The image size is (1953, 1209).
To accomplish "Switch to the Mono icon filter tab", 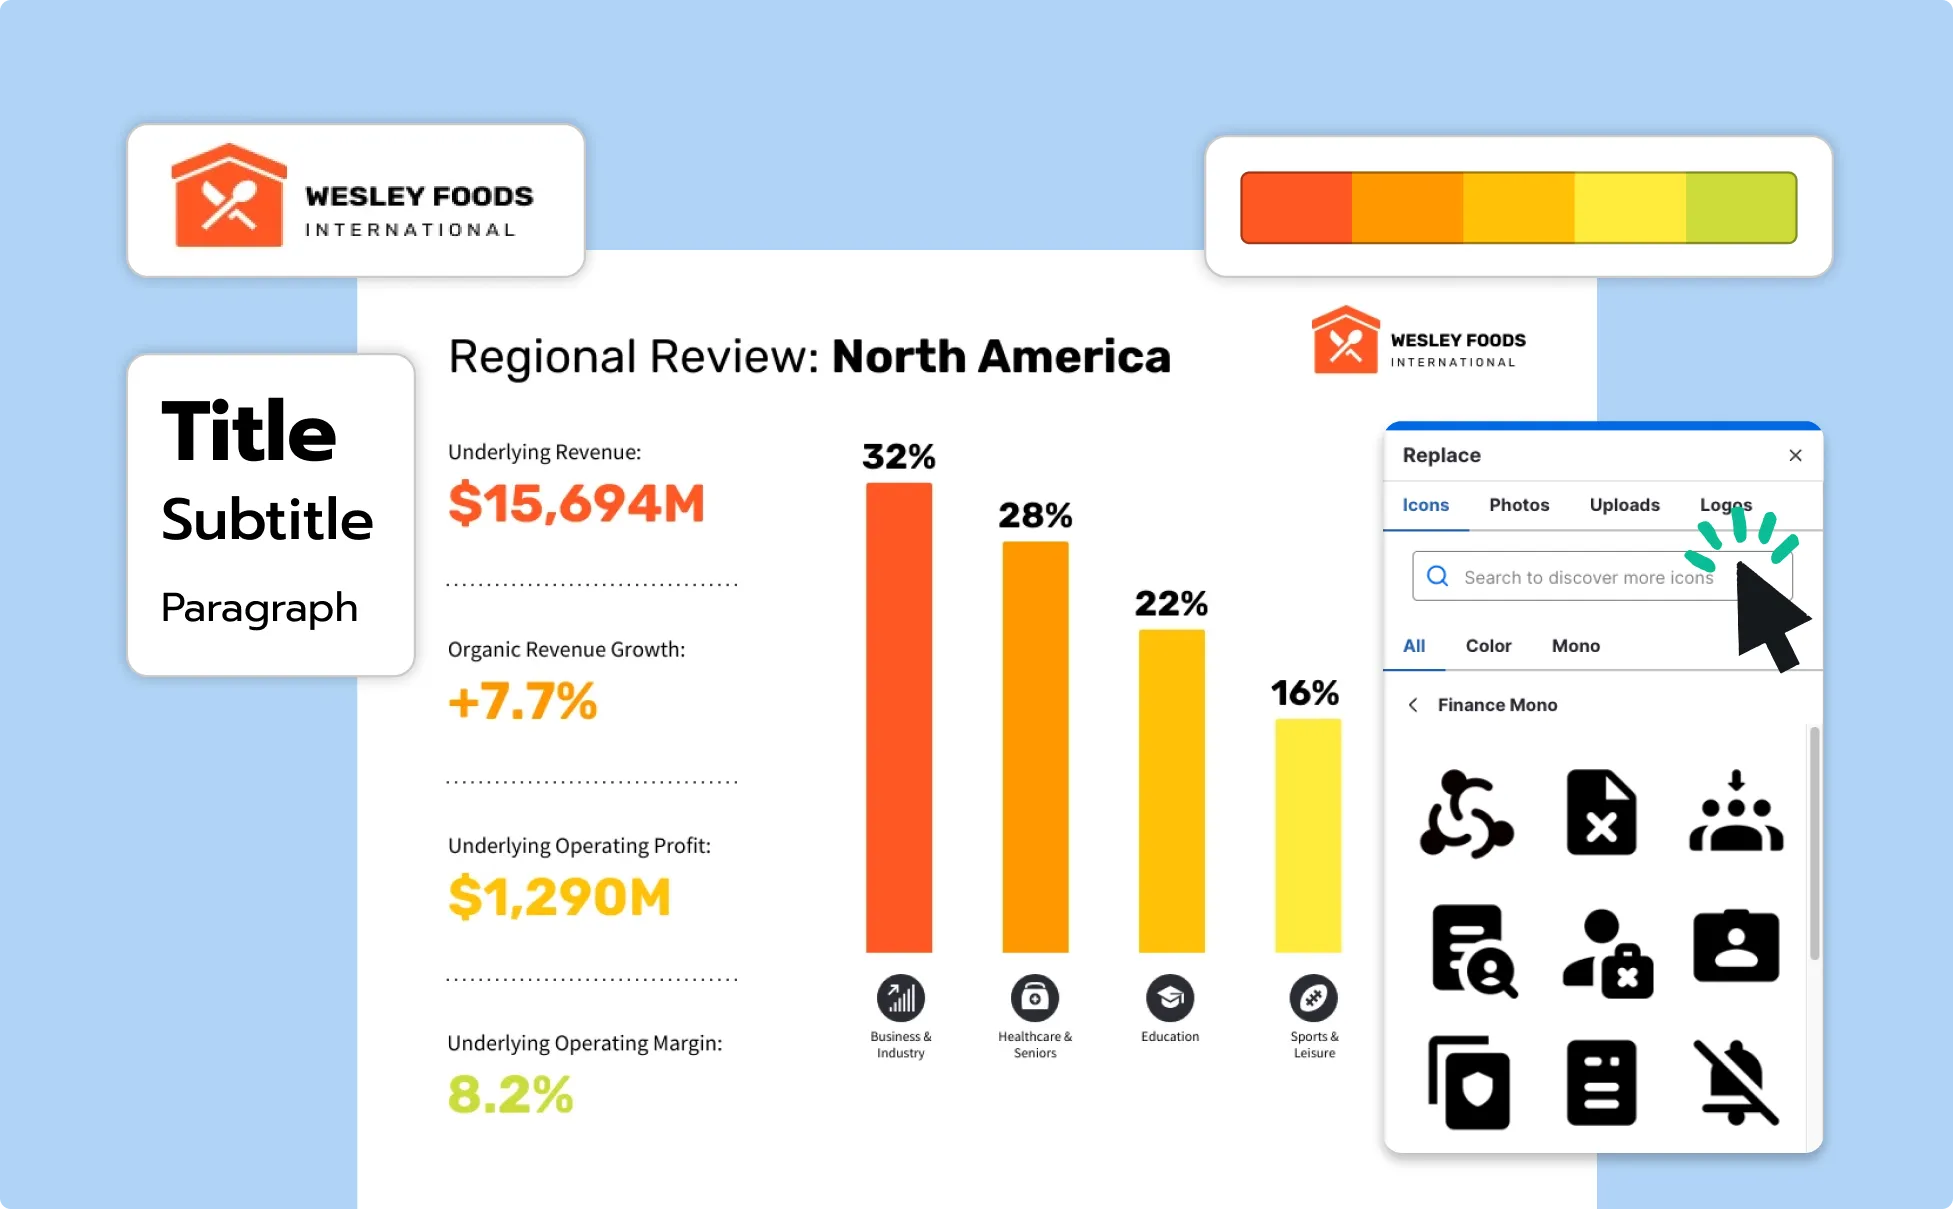I will (1576, 646).
